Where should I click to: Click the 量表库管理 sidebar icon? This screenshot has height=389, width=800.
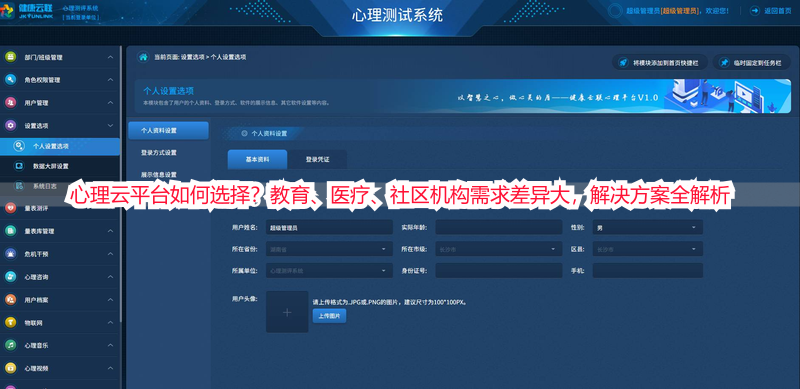[10, 231]
